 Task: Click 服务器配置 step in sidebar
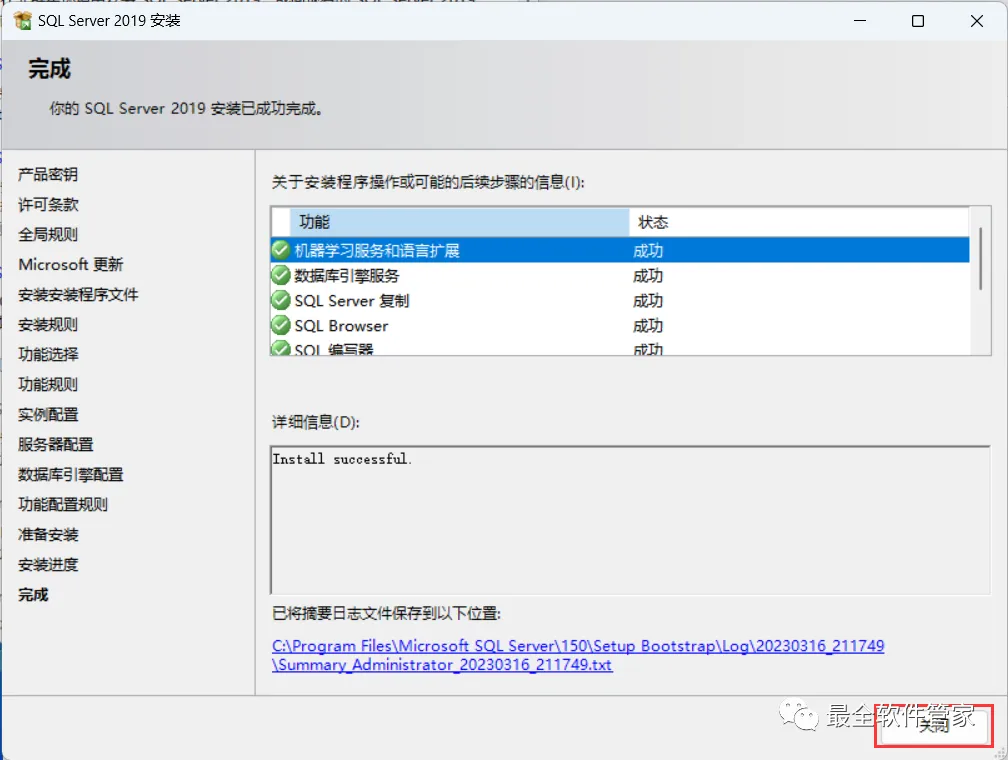pyautogui.click(x=56, y=444)
